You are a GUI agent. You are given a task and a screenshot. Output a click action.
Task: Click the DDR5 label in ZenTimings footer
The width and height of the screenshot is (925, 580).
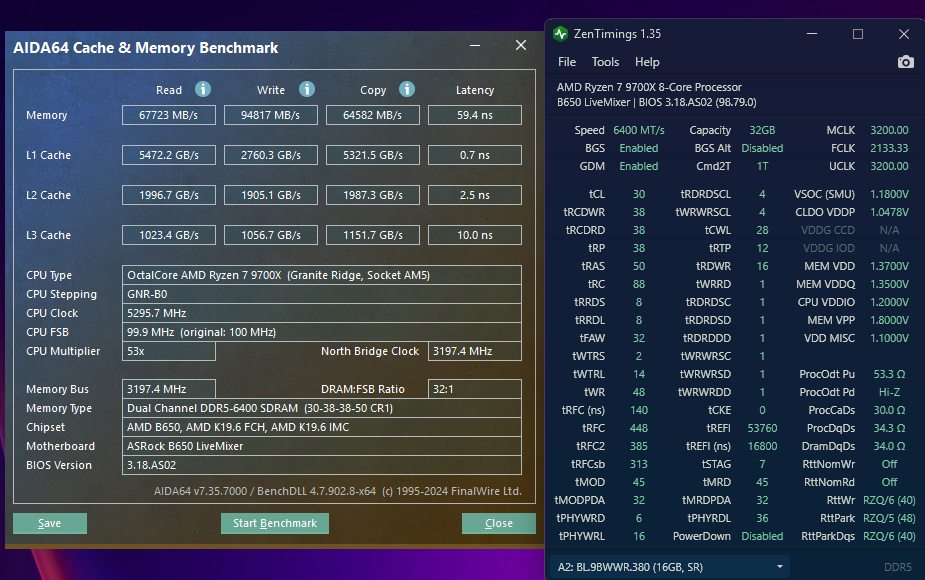(x=897, y=567)
